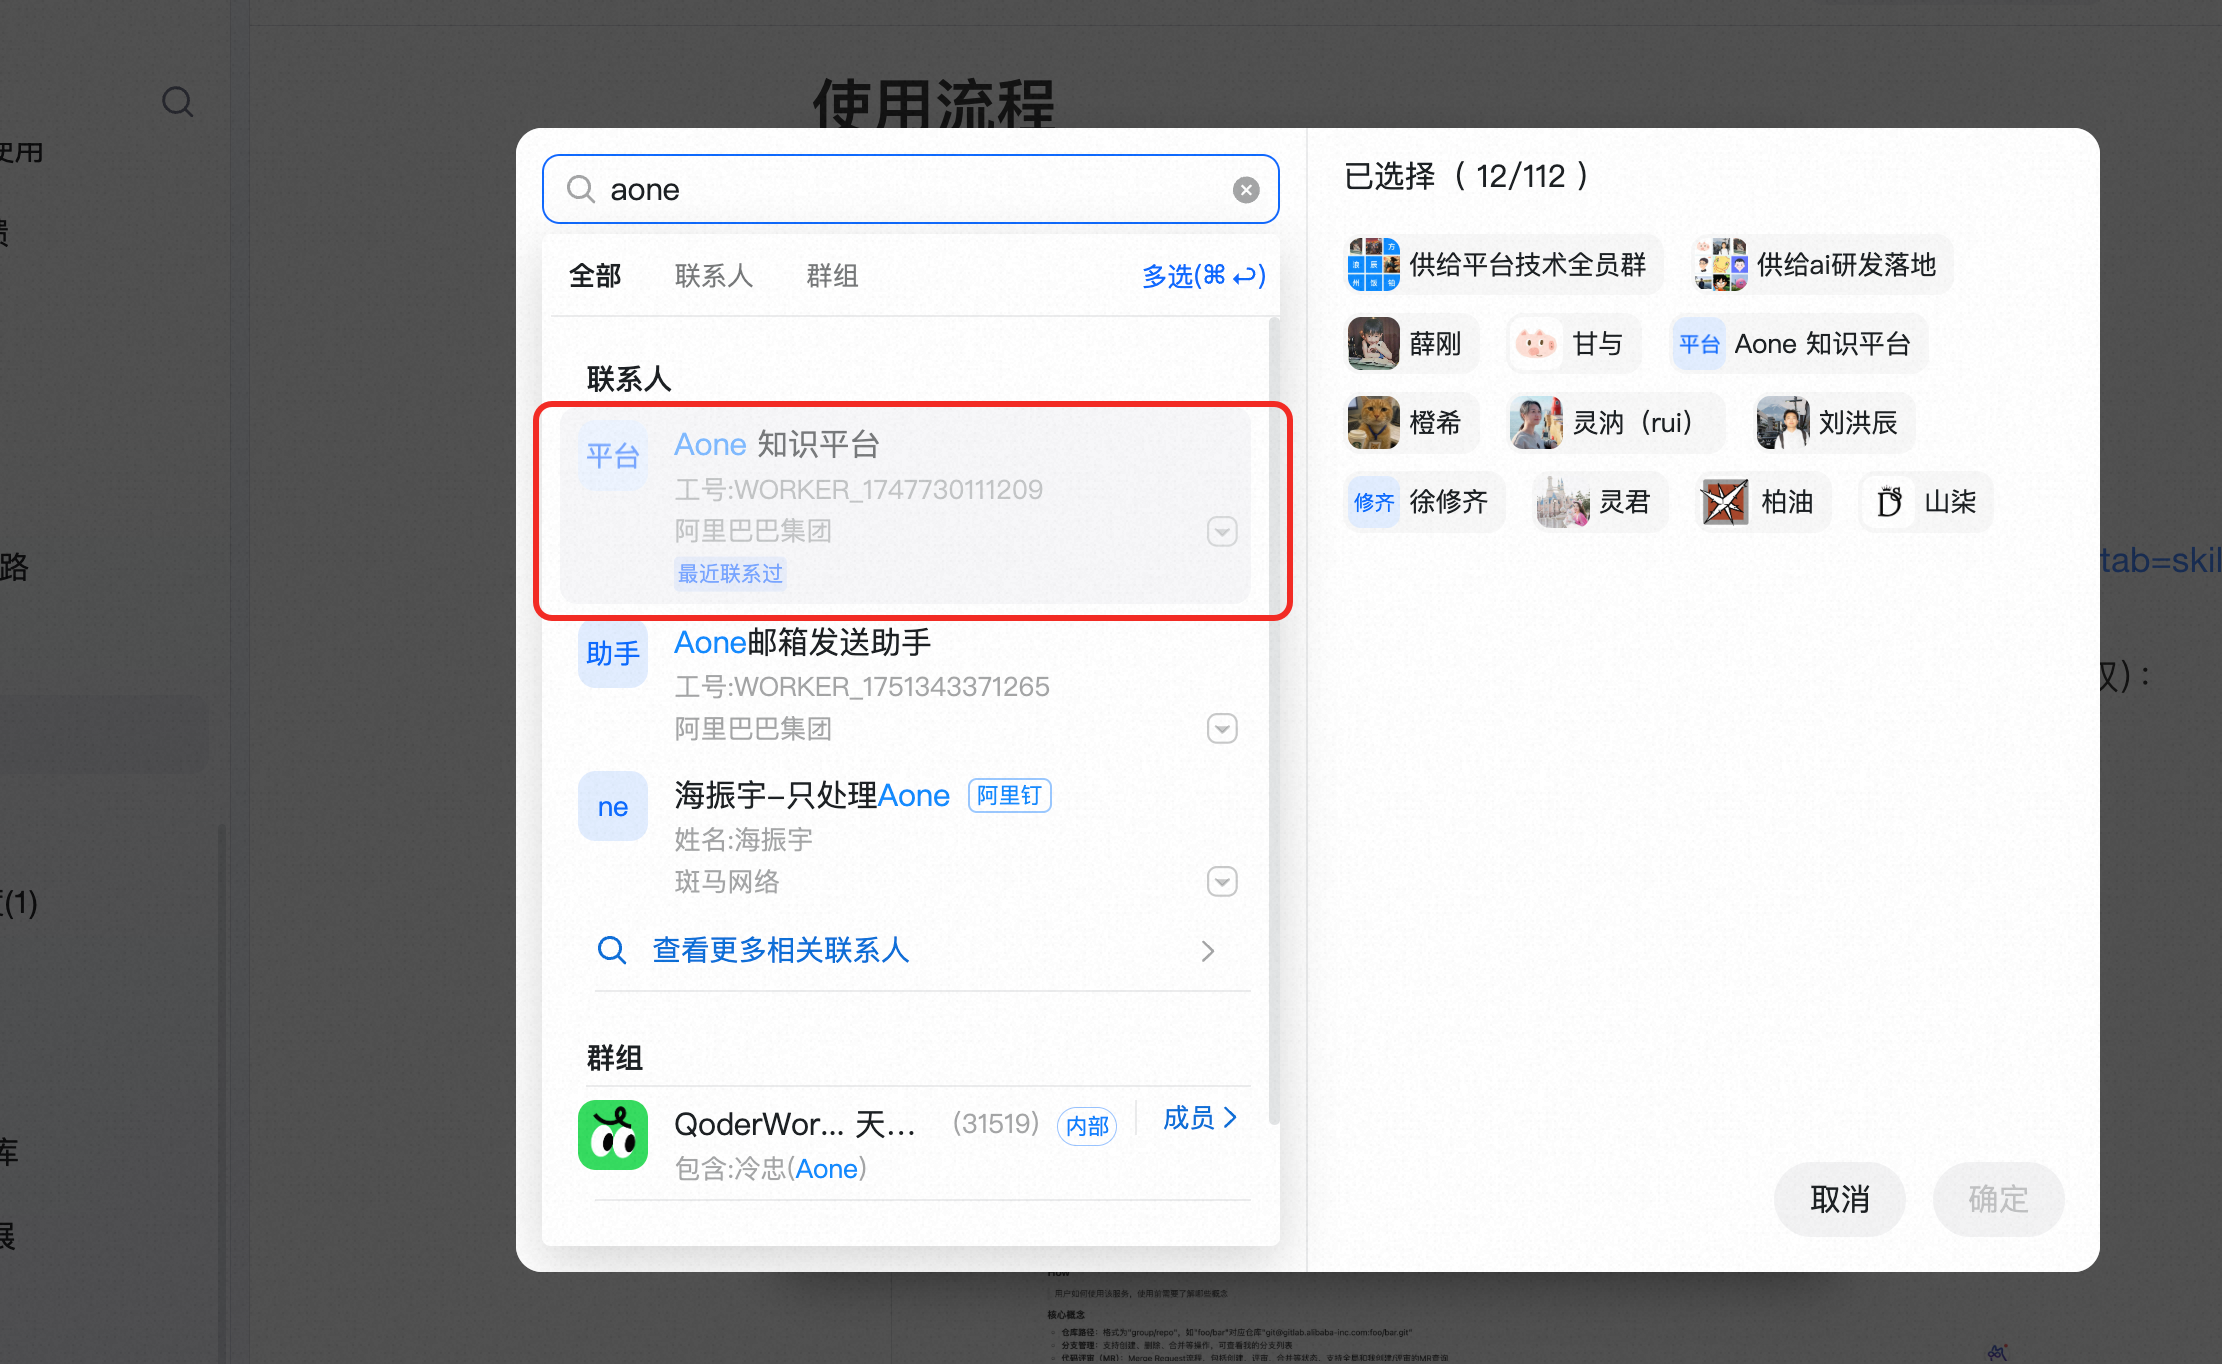Select the Aone 知识平台 contact row
2222x1364 pixels.
(x=906, y=507)
